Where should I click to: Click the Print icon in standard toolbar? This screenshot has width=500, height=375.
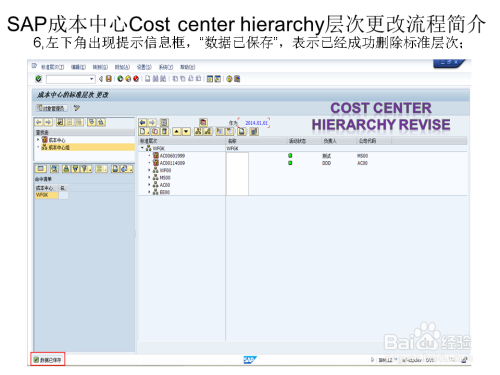[147, 79]
